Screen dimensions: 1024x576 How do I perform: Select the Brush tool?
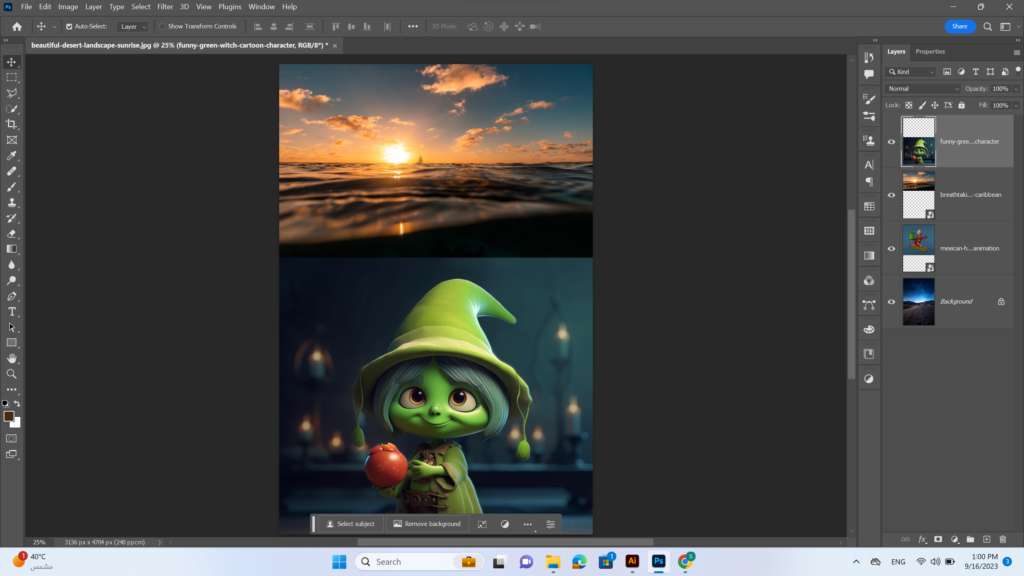pyautogui.click(x=12, y=187)
